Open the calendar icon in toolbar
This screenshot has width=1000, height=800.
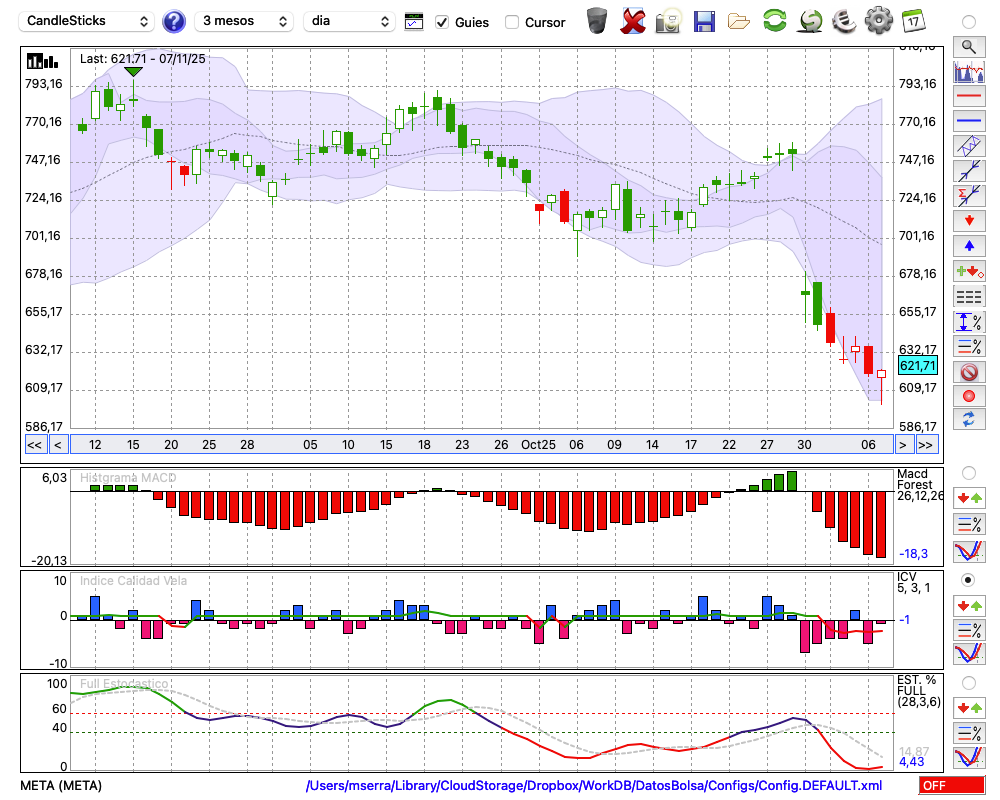click(x=912, y=21)
